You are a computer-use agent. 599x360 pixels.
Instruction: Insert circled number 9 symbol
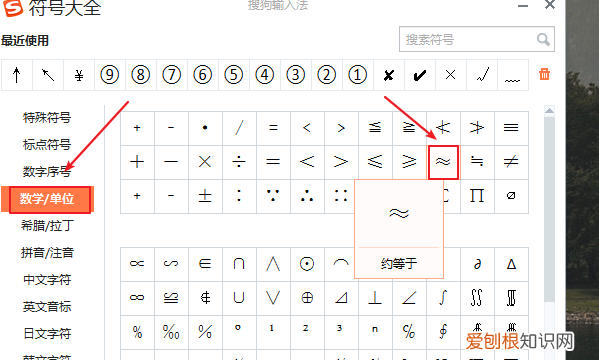click(110, 75)
